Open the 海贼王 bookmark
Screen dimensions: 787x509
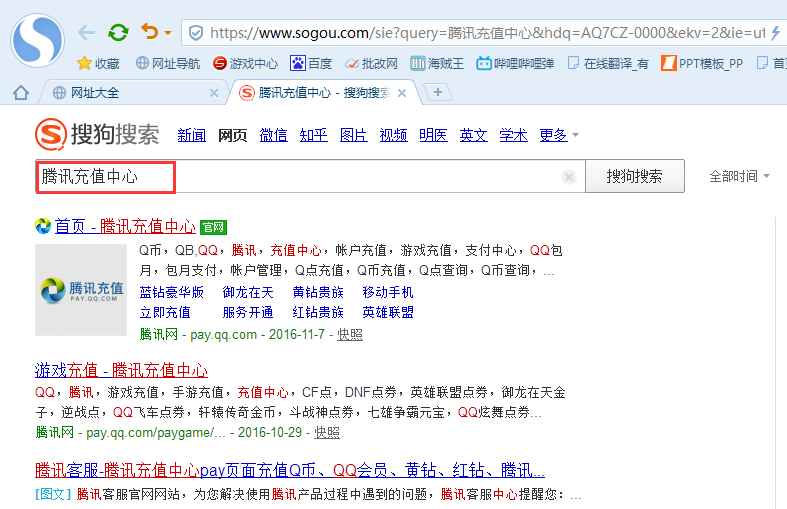pos(437,63)
